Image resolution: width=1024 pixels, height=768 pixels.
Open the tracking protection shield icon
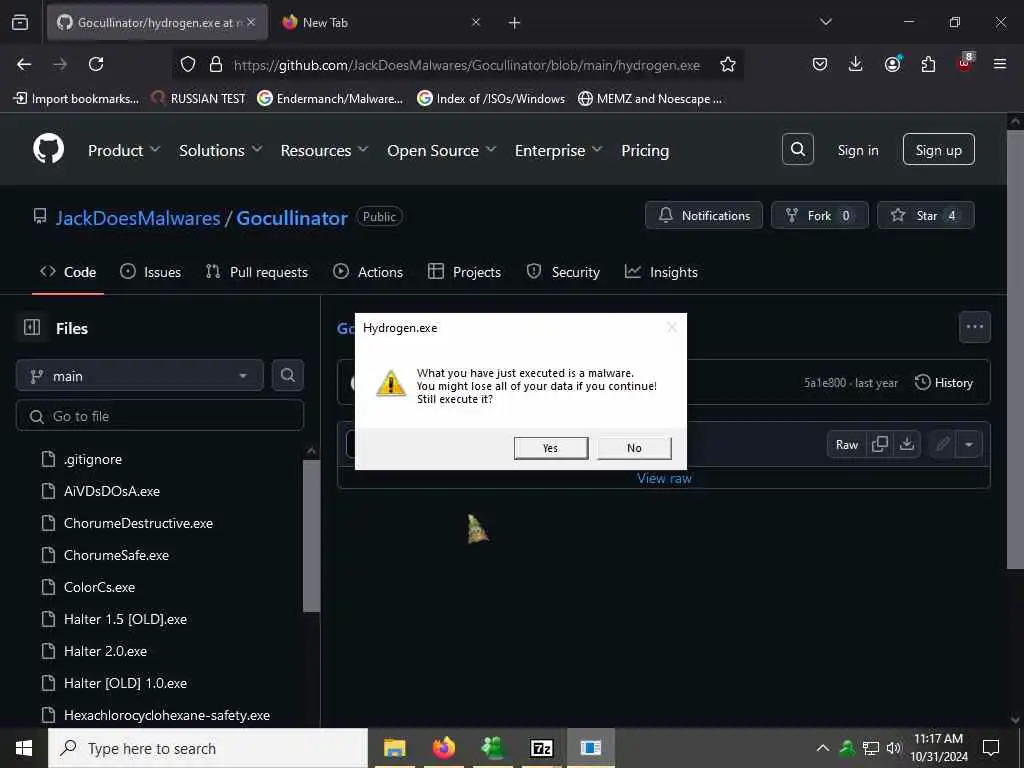tap(188, 64)
